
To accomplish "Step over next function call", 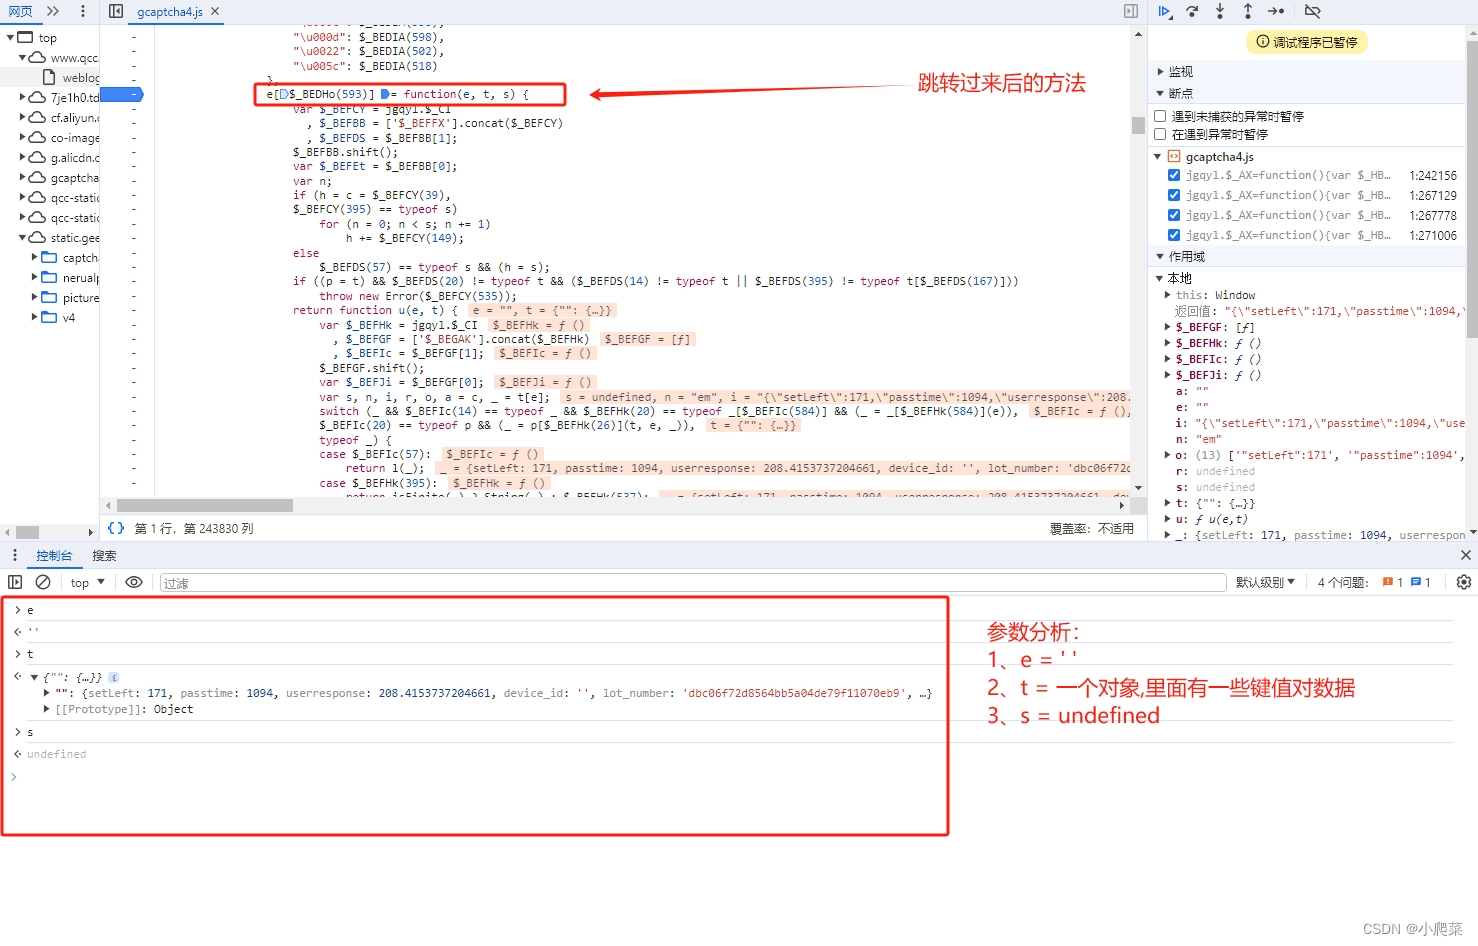I will point(1192,11).
